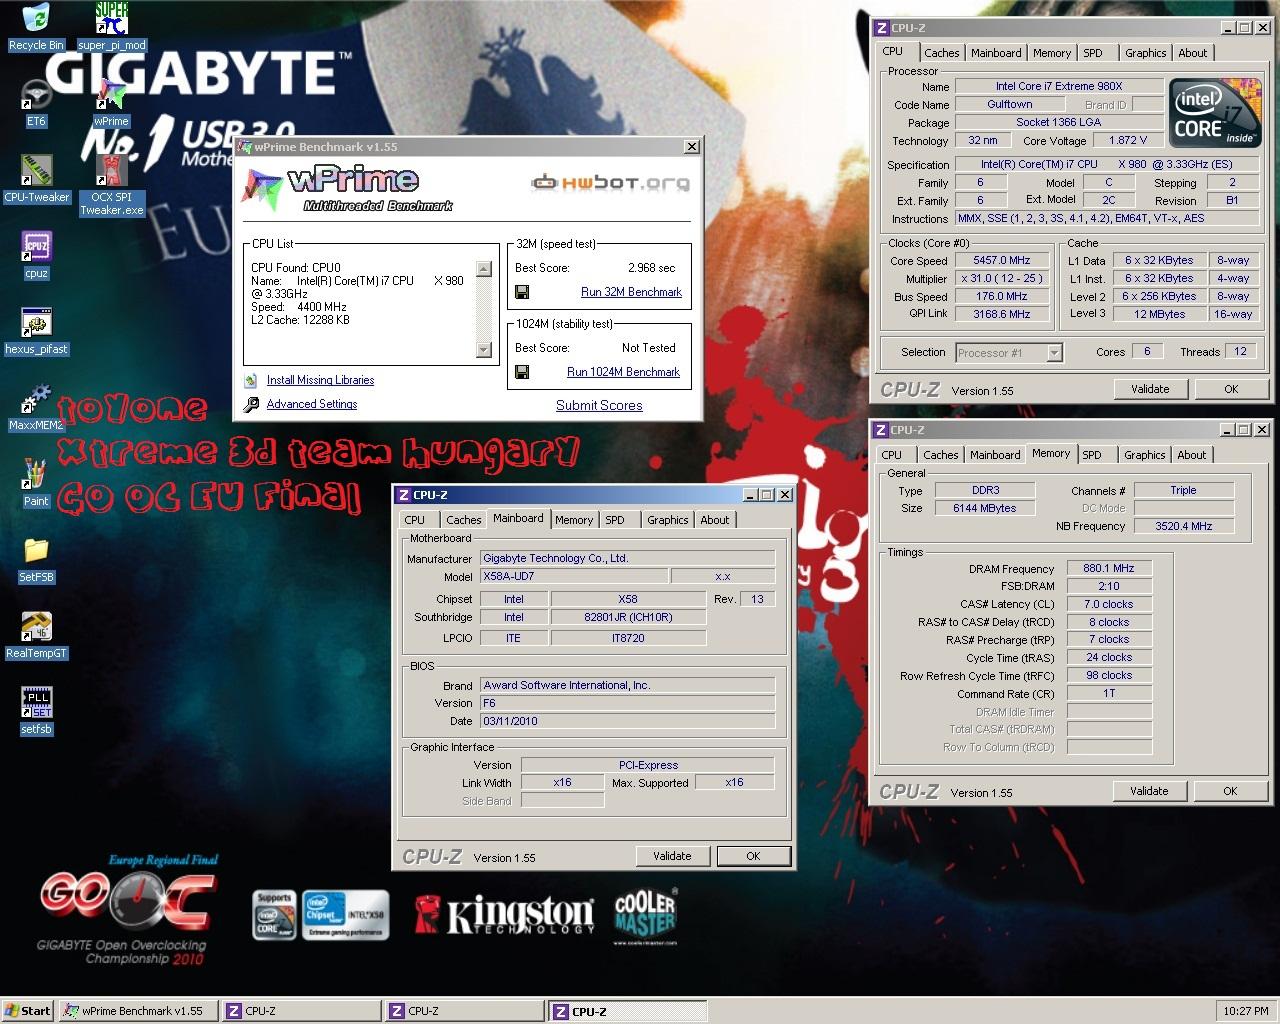Click the wPrime title bar icon
Viewport: 1280px width, 1024px height.
(x=245, y=146)
